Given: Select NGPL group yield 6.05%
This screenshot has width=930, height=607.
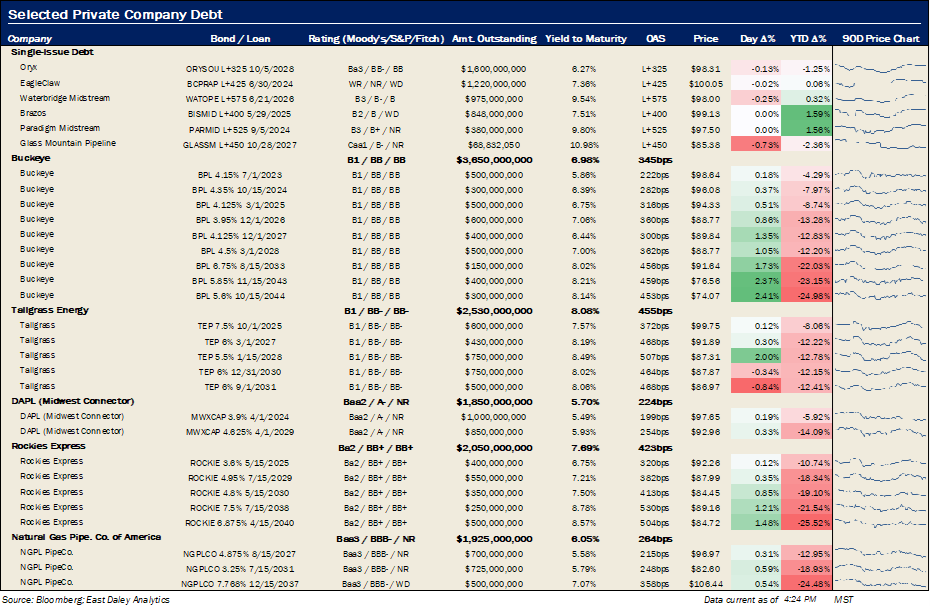Looking at the screenshot, I should 585,539.
